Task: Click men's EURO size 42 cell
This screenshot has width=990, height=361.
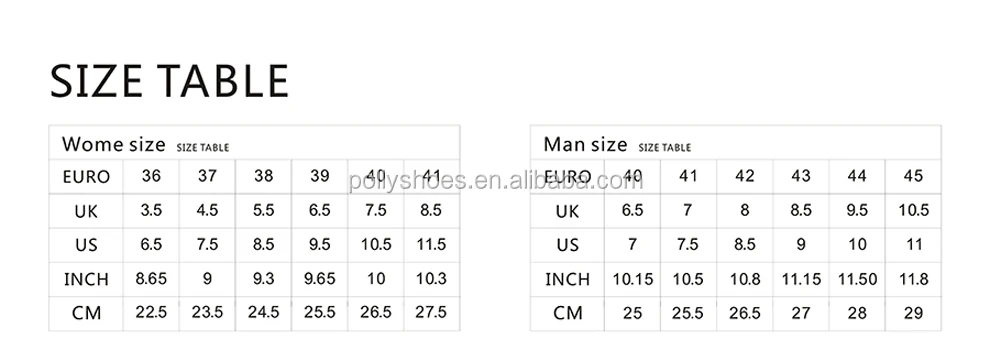Action: pyautogui.click(x=745, y=175)
